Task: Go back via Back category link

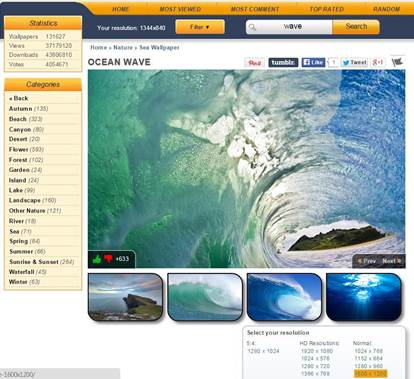Action: [x=19, y=98]
